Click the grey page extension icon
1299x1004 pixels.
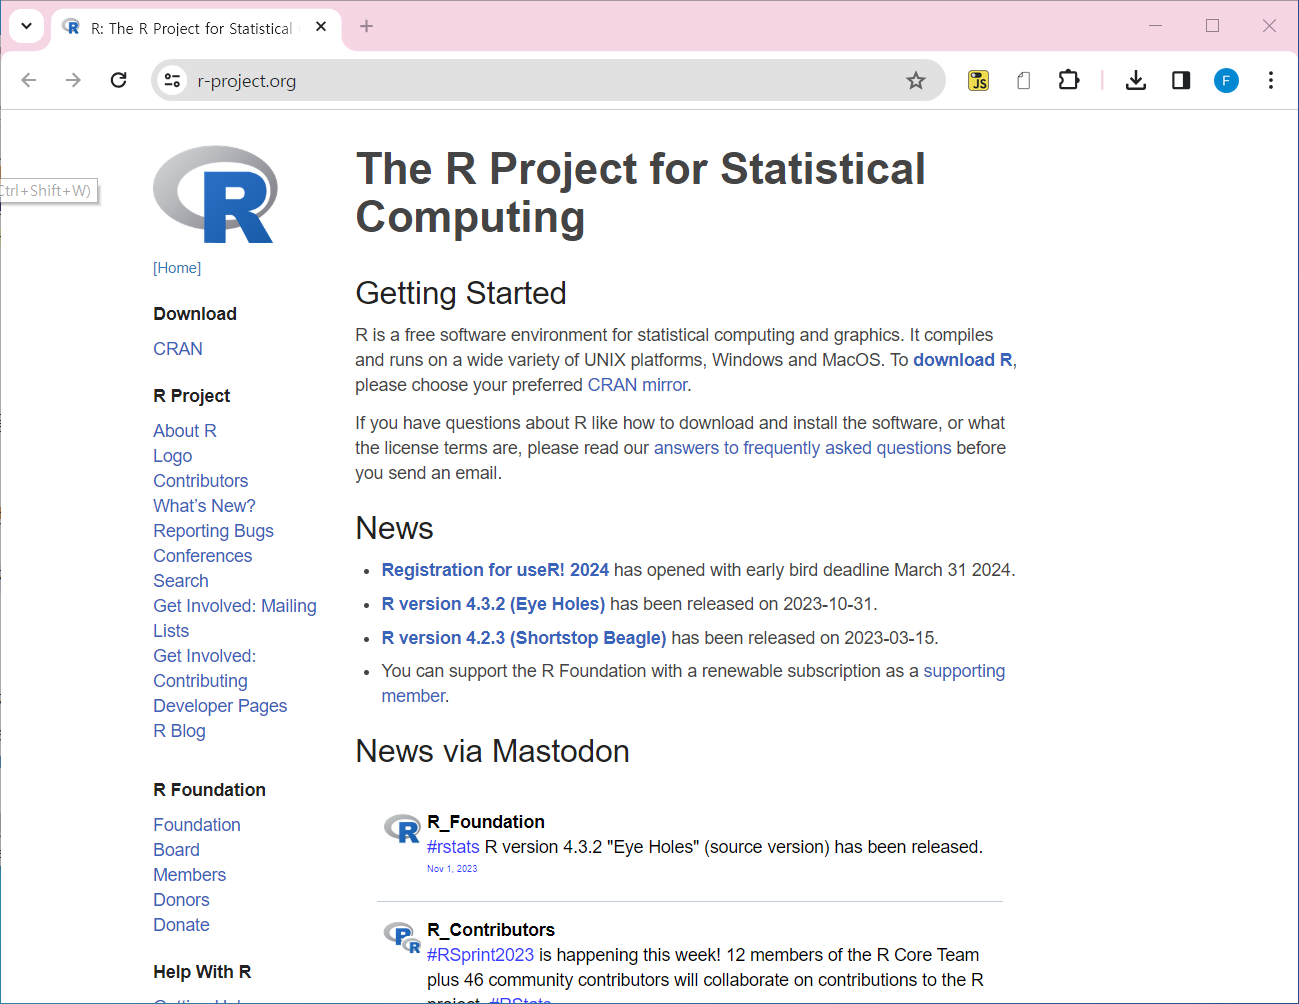(1023, 80)
